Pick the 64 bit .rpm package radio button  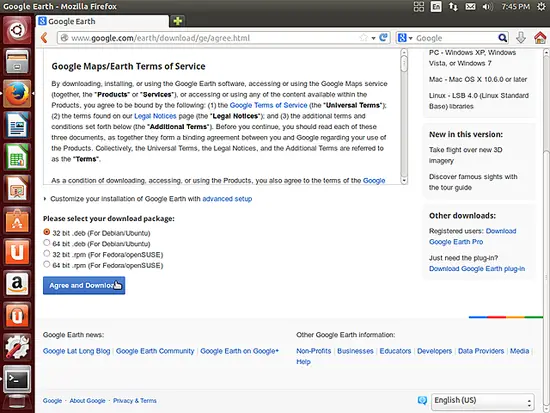click(47, 264)
